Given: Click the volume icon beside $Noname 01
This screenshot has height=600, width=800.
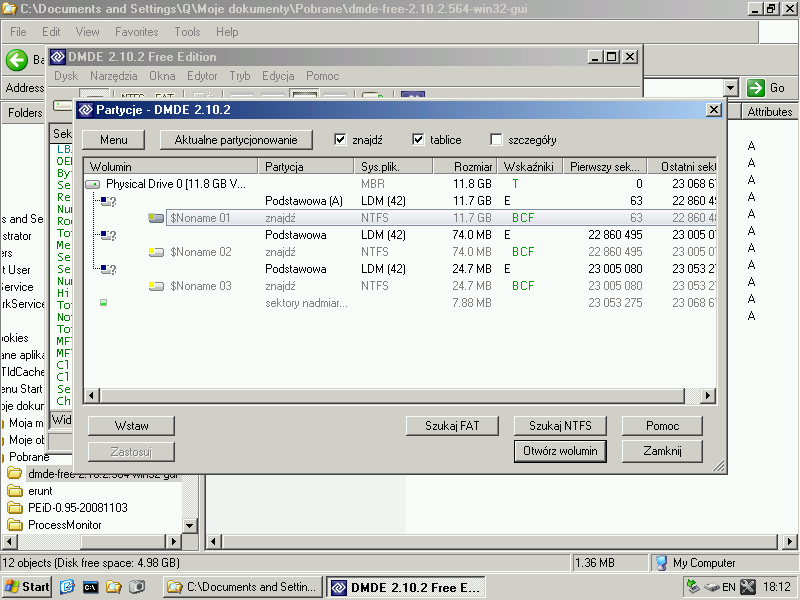Looking at the screenshot, I should (x=156, y=218).
